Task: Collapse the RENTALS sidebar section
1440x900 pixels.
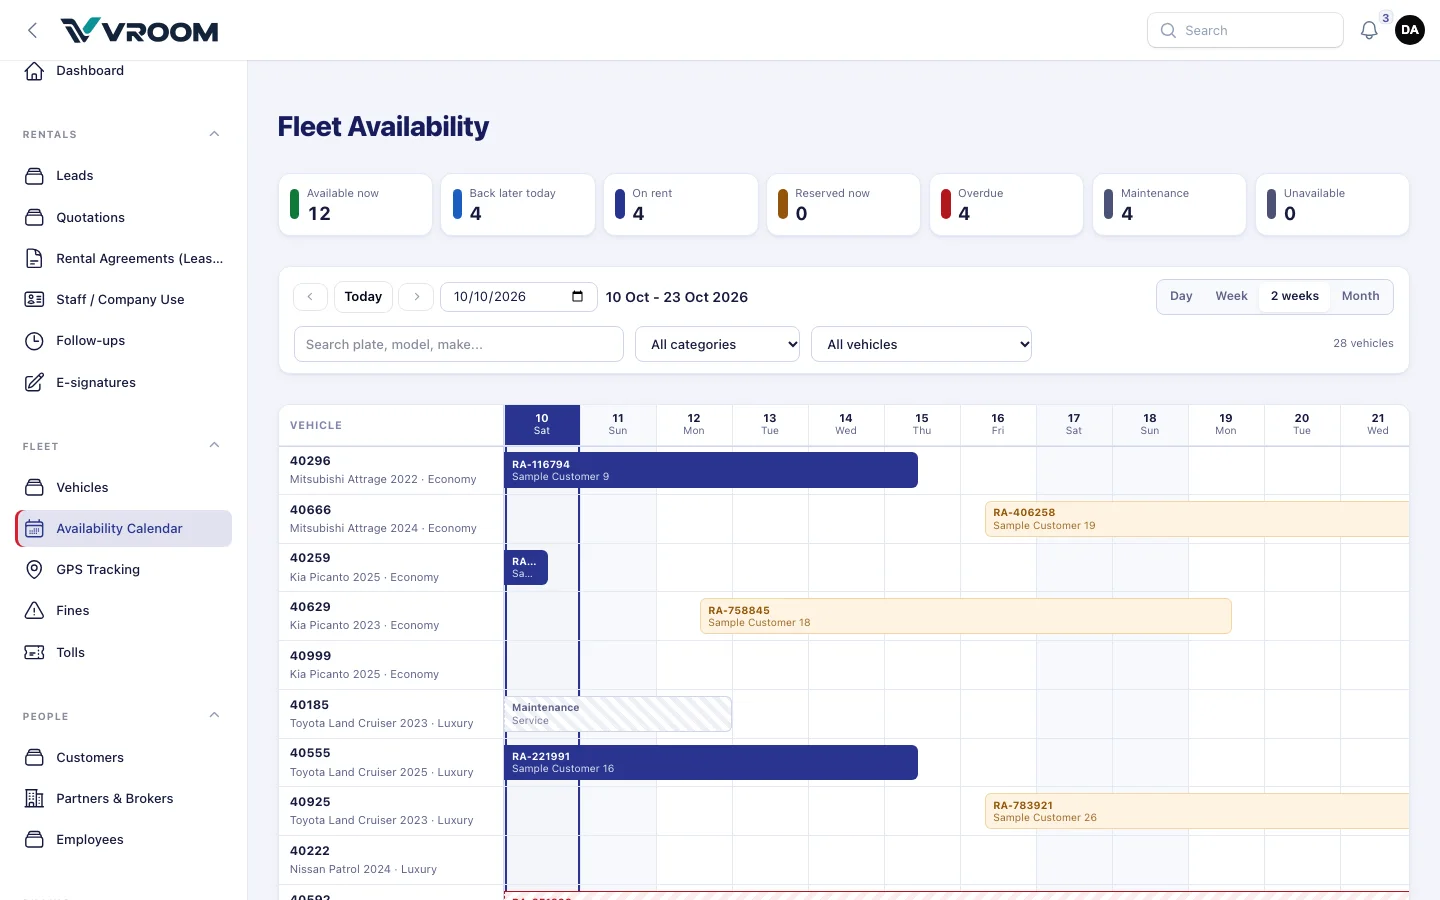Action: coord(214,134)
